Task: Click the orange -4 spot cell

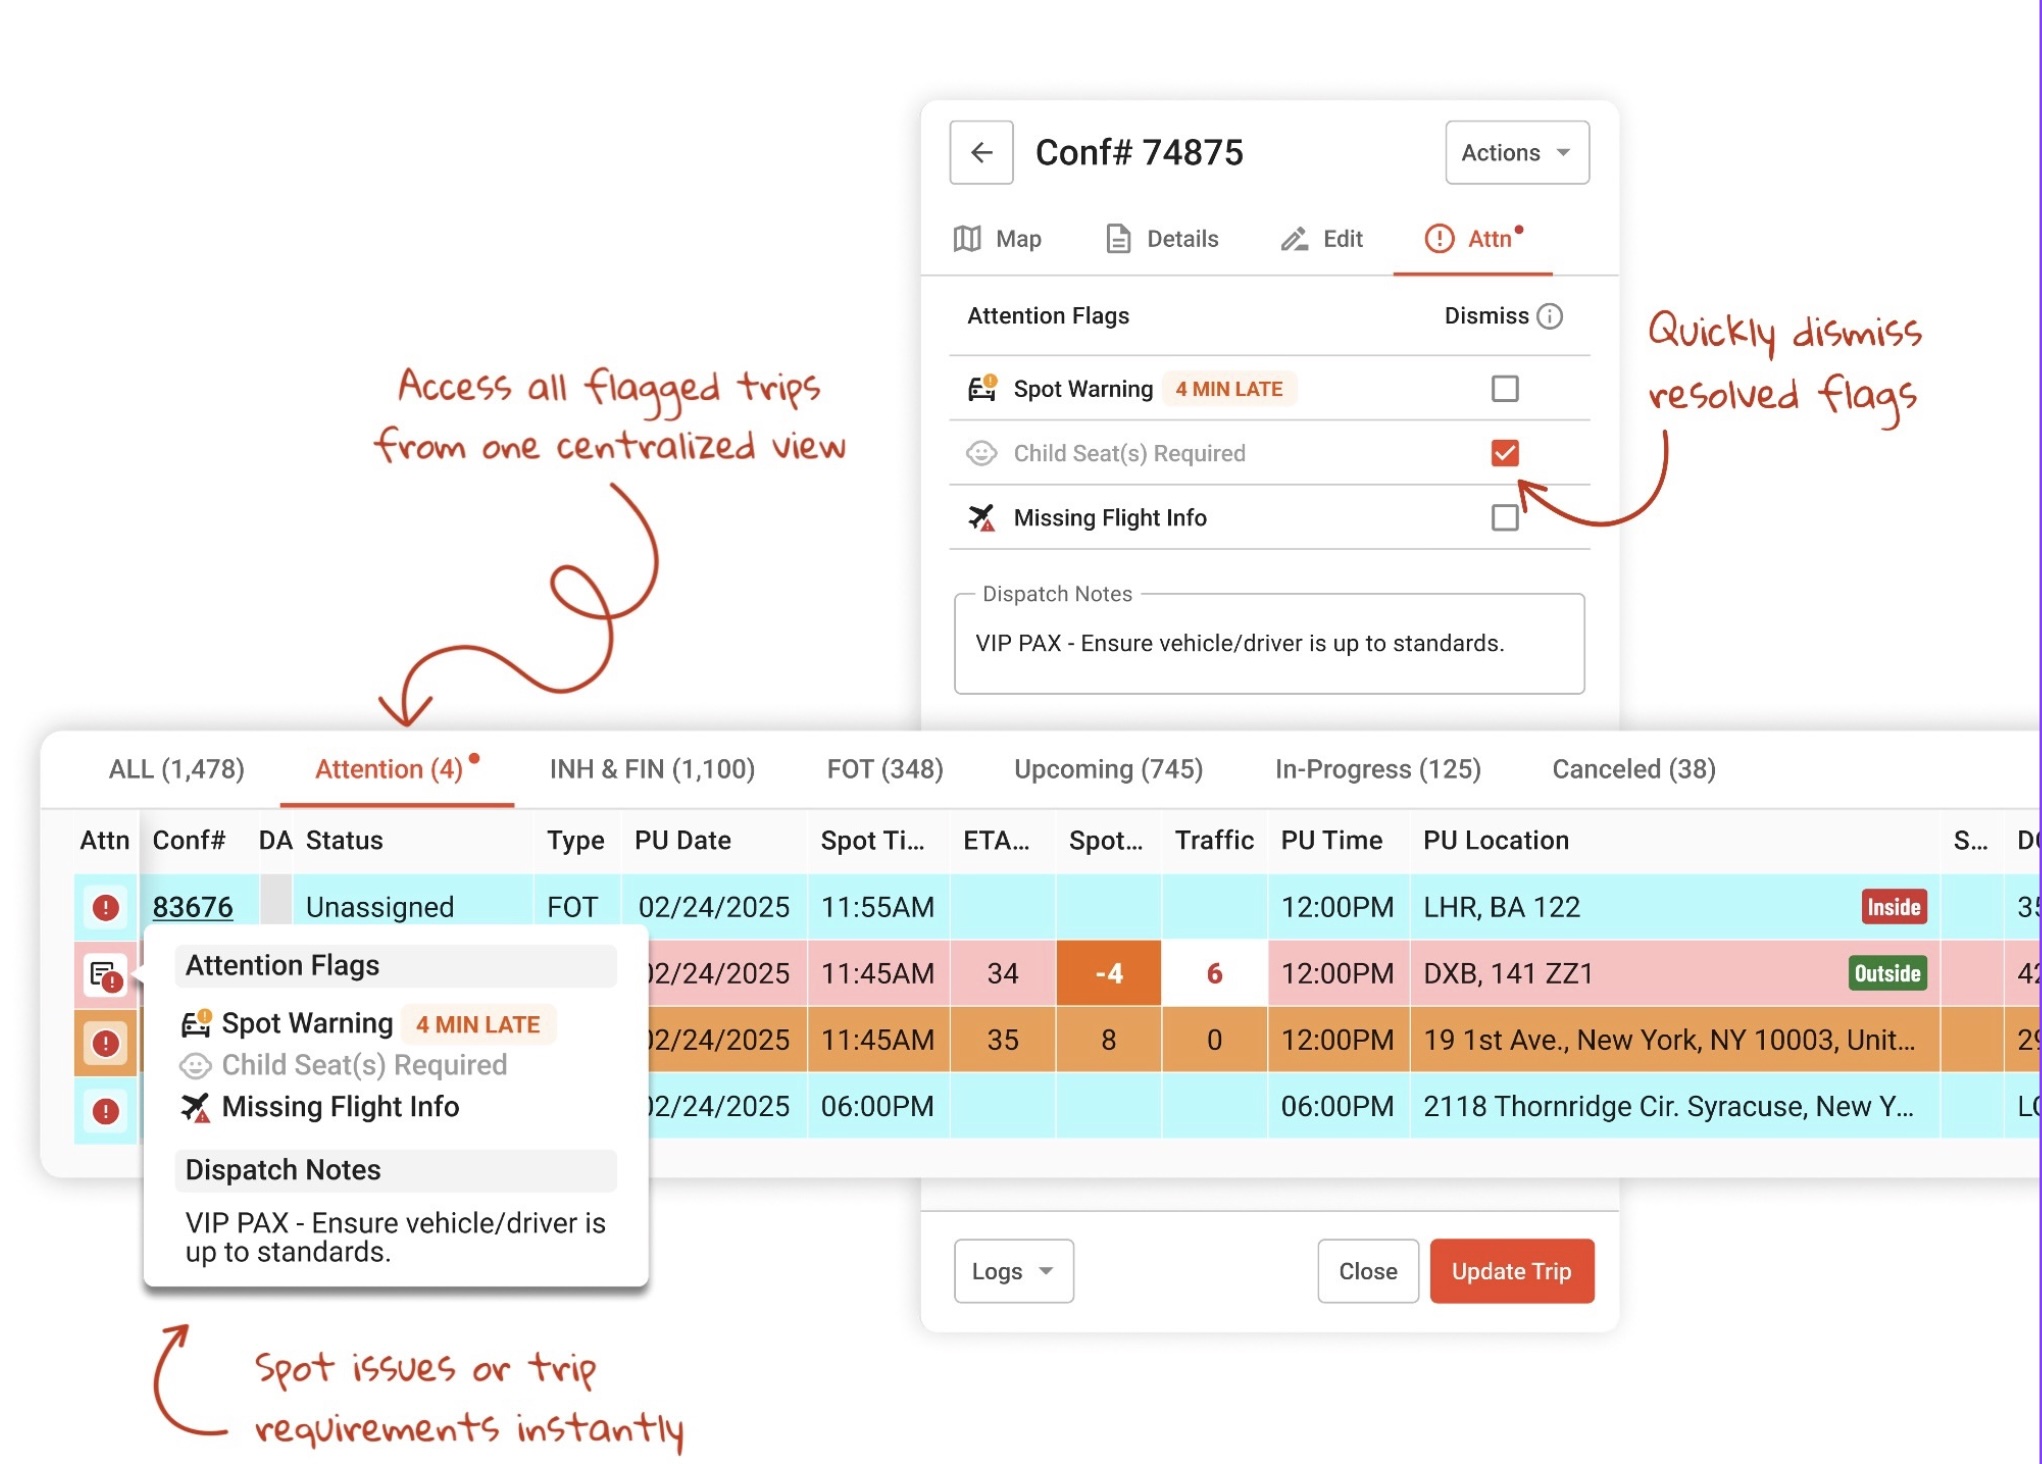Action: (1108, 973)
